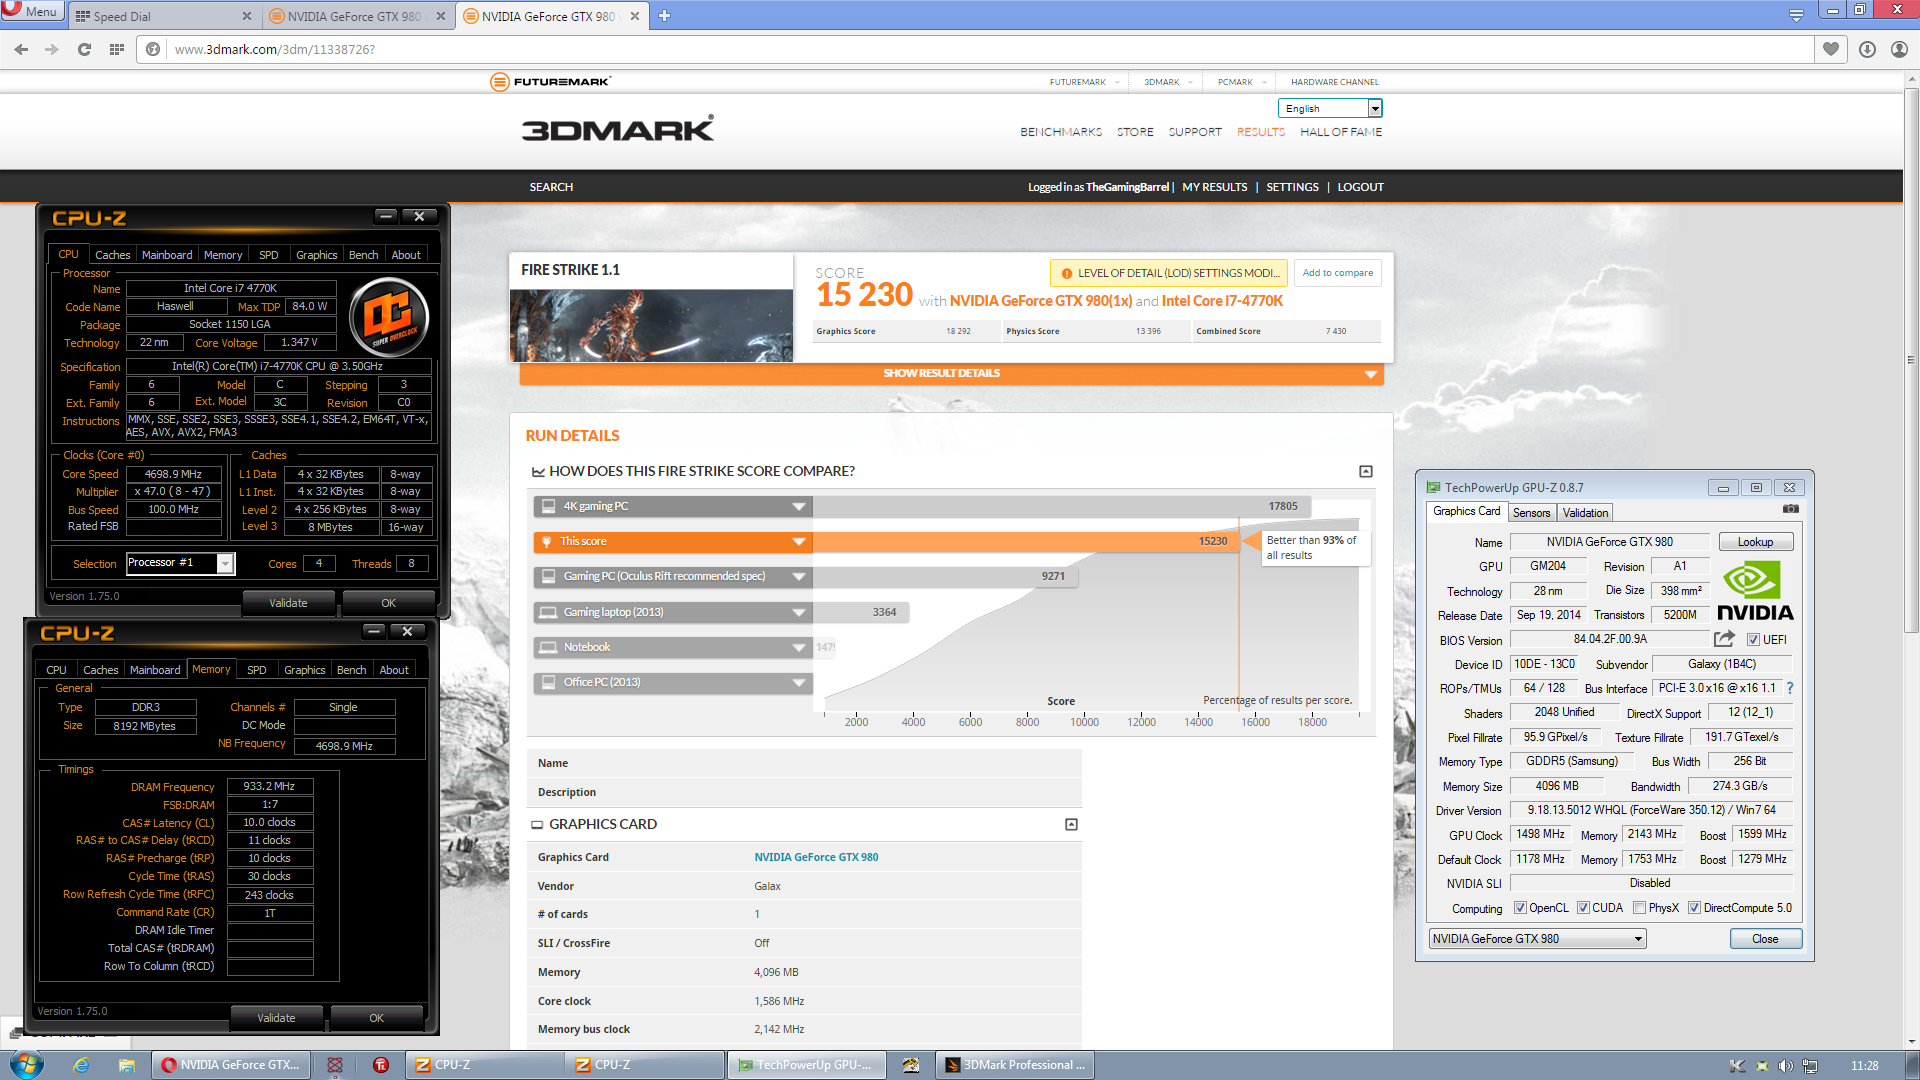The width and height of the screenshot is (1920, 1080).
Task: Open Speed Dial grid icon in toolbar
Action: pos(116,49)
